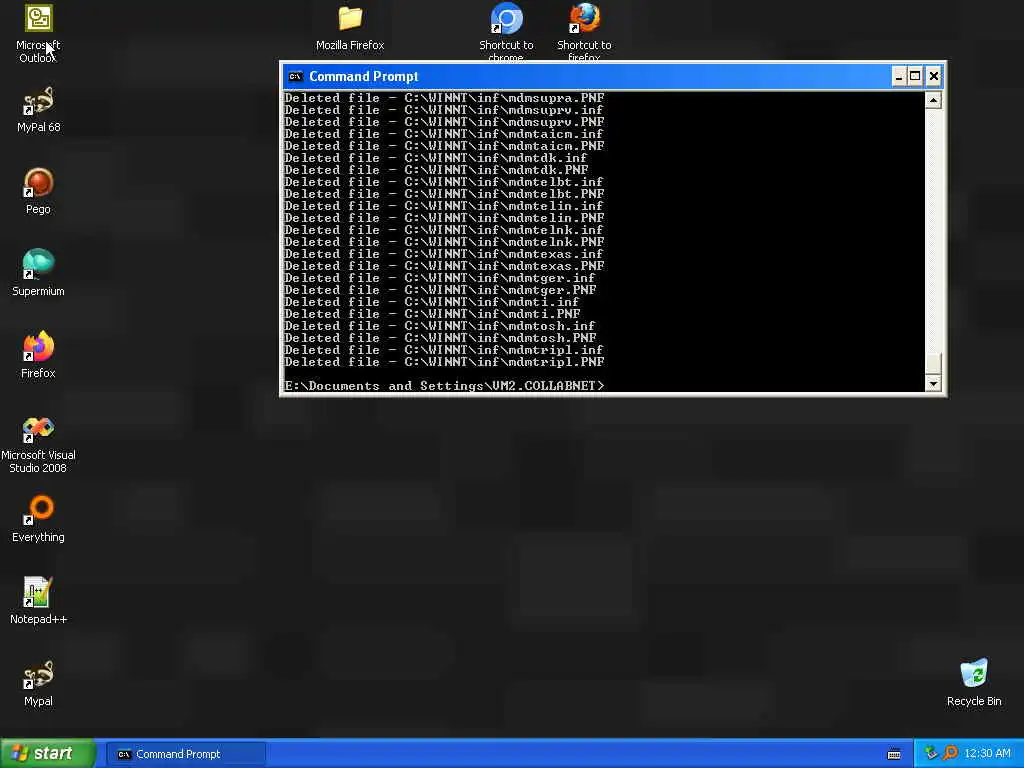The image size is (1024, 768).
Task: Close the Command Prompt window
Action: coord(934,76)
